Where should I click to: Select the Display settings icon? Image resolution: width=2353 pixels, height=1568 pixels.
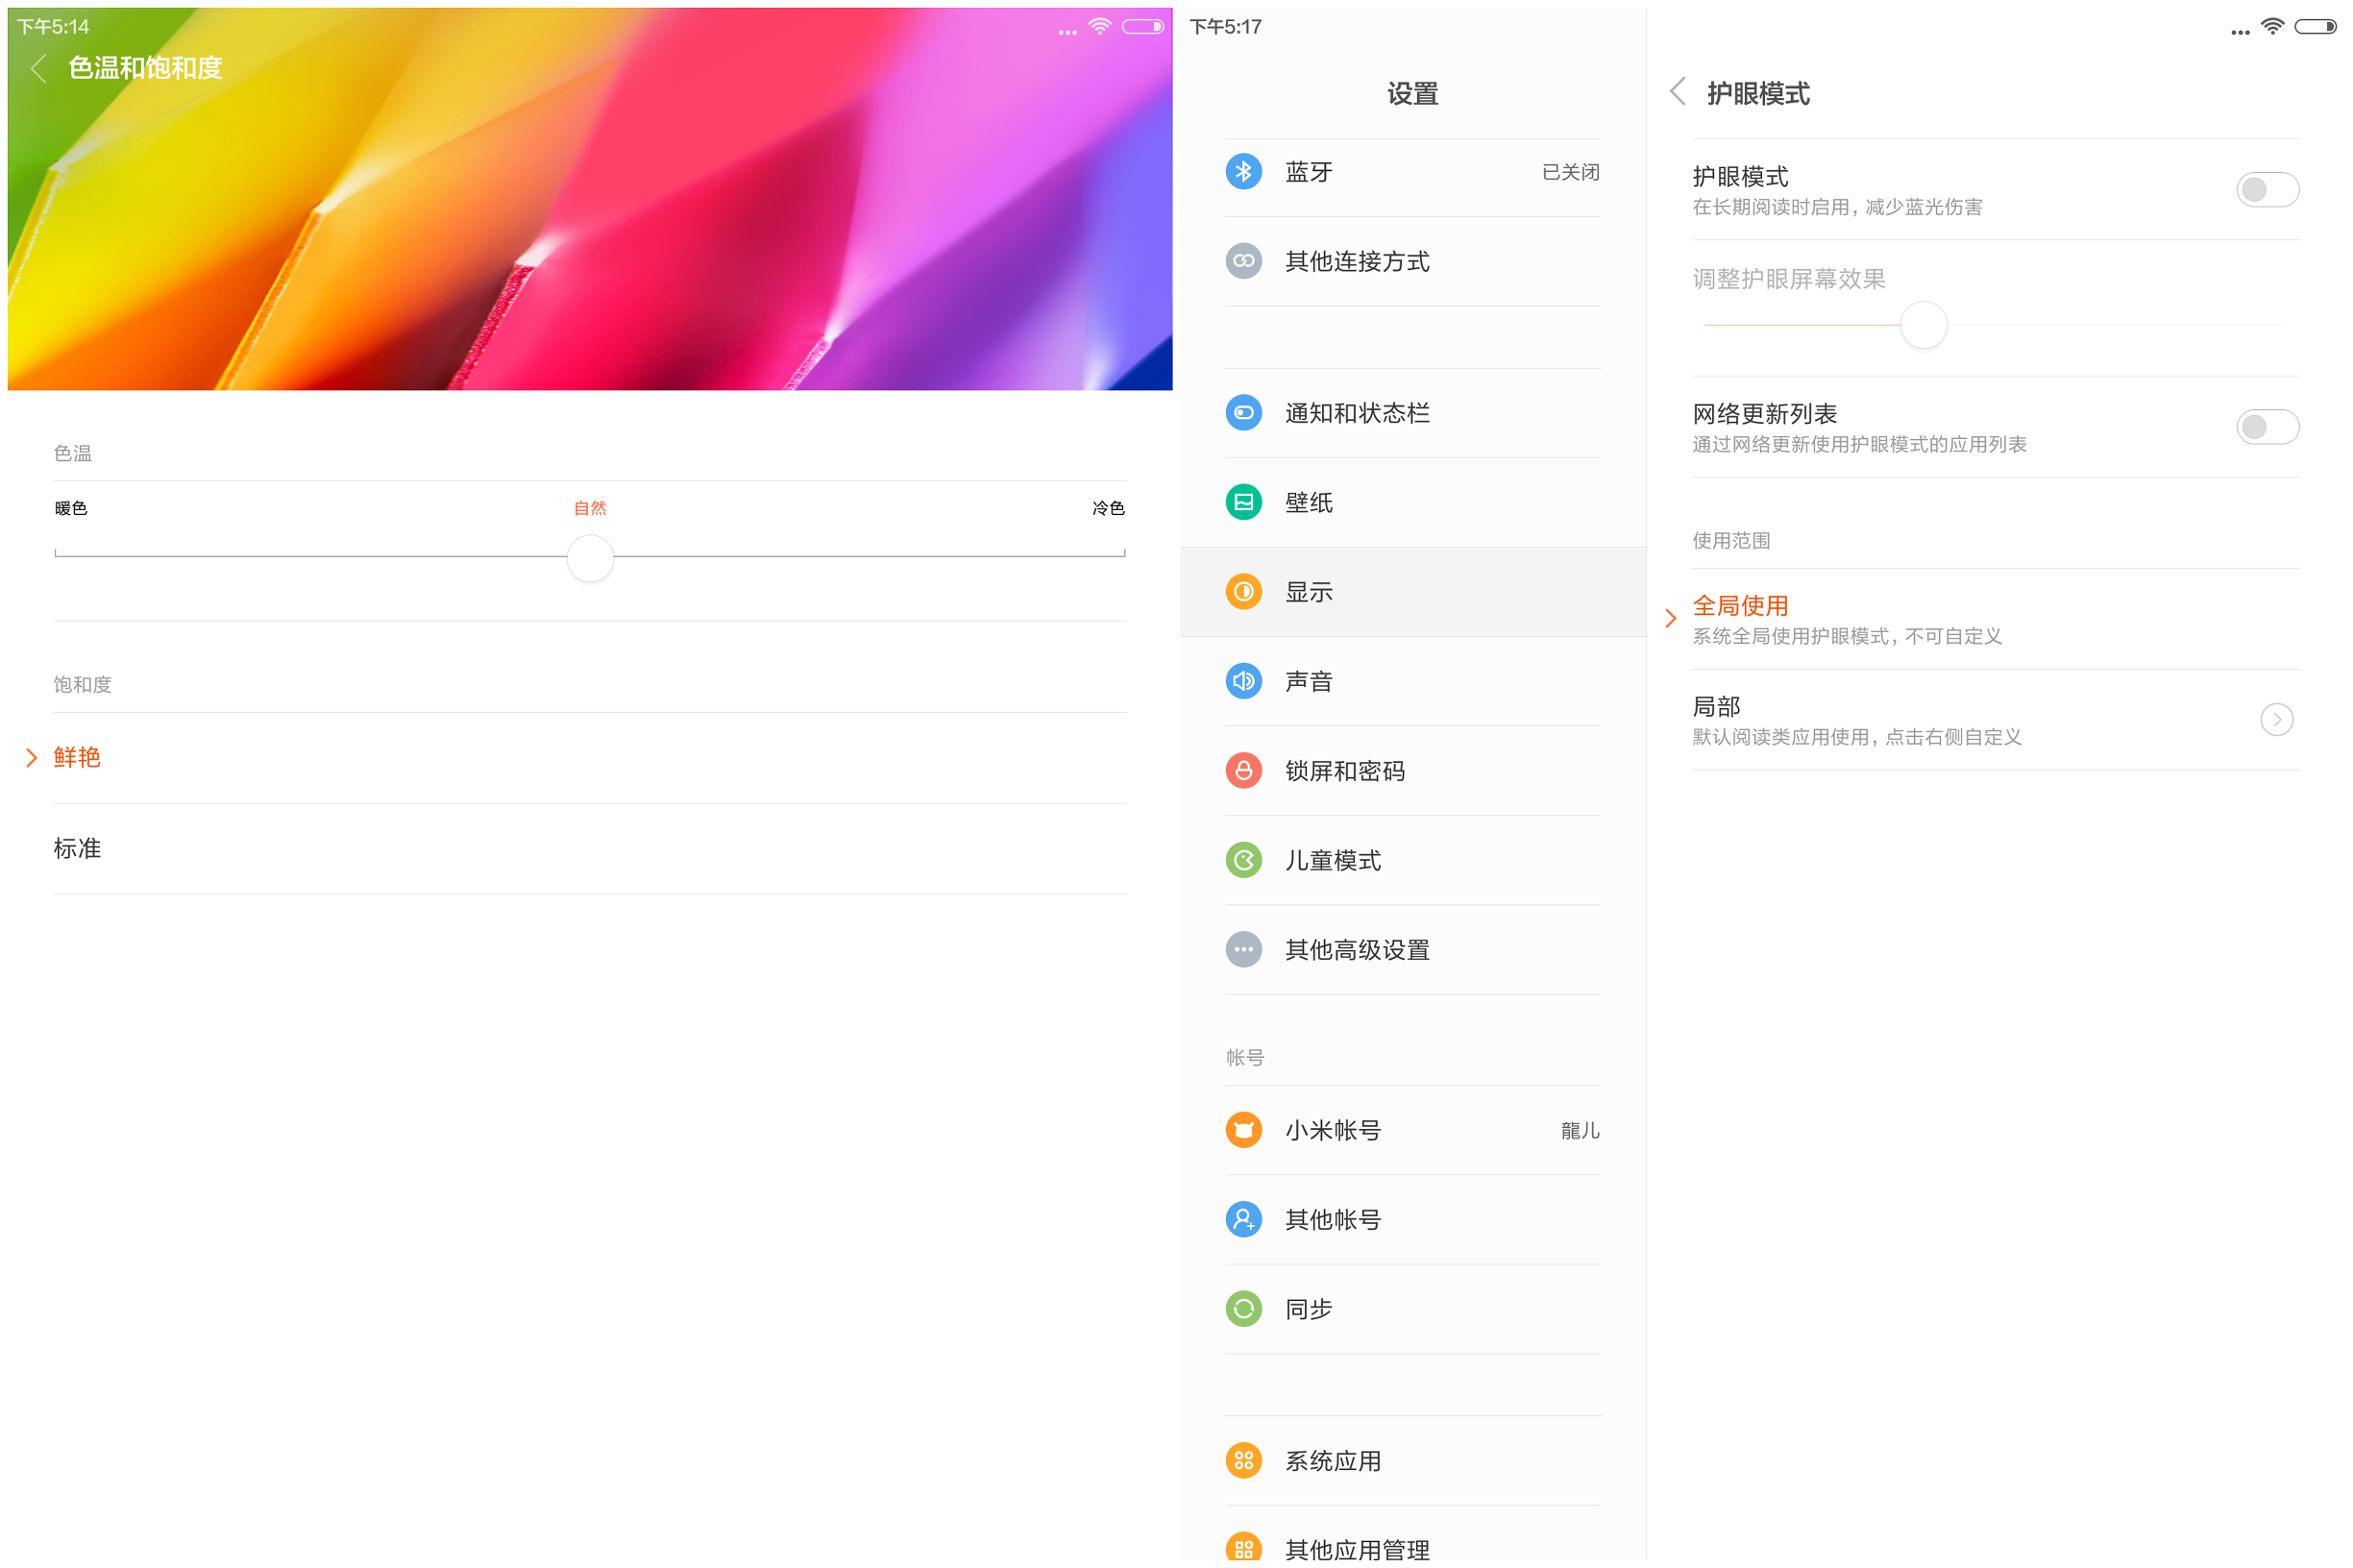pos(1244,593)
